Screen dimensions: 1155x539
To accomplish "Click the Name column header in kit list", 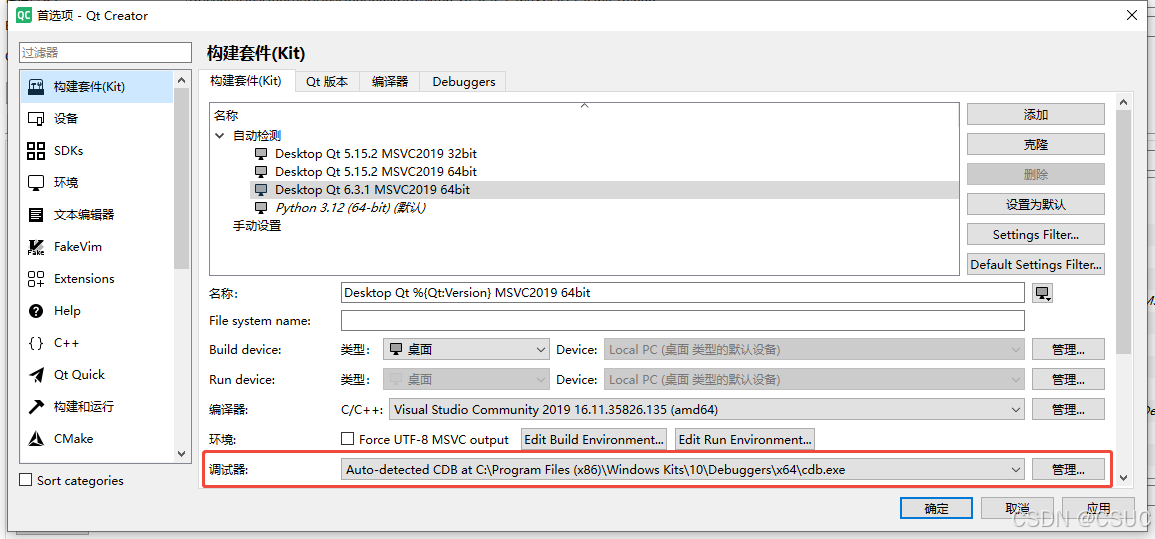I will tap(226, 116).
